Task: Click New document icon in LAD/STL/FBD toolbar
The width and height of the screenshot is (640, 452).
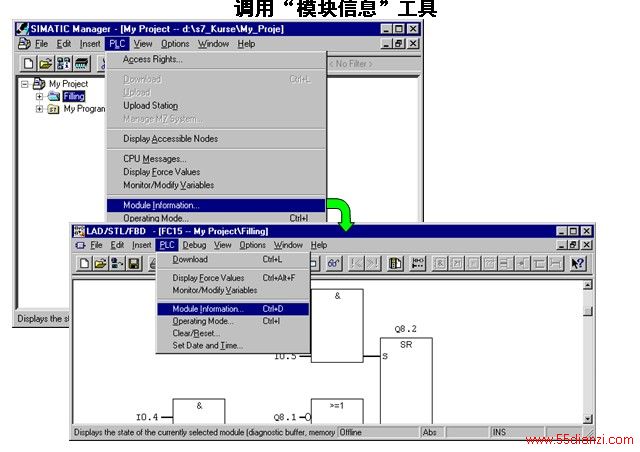Action: point(84,263)
